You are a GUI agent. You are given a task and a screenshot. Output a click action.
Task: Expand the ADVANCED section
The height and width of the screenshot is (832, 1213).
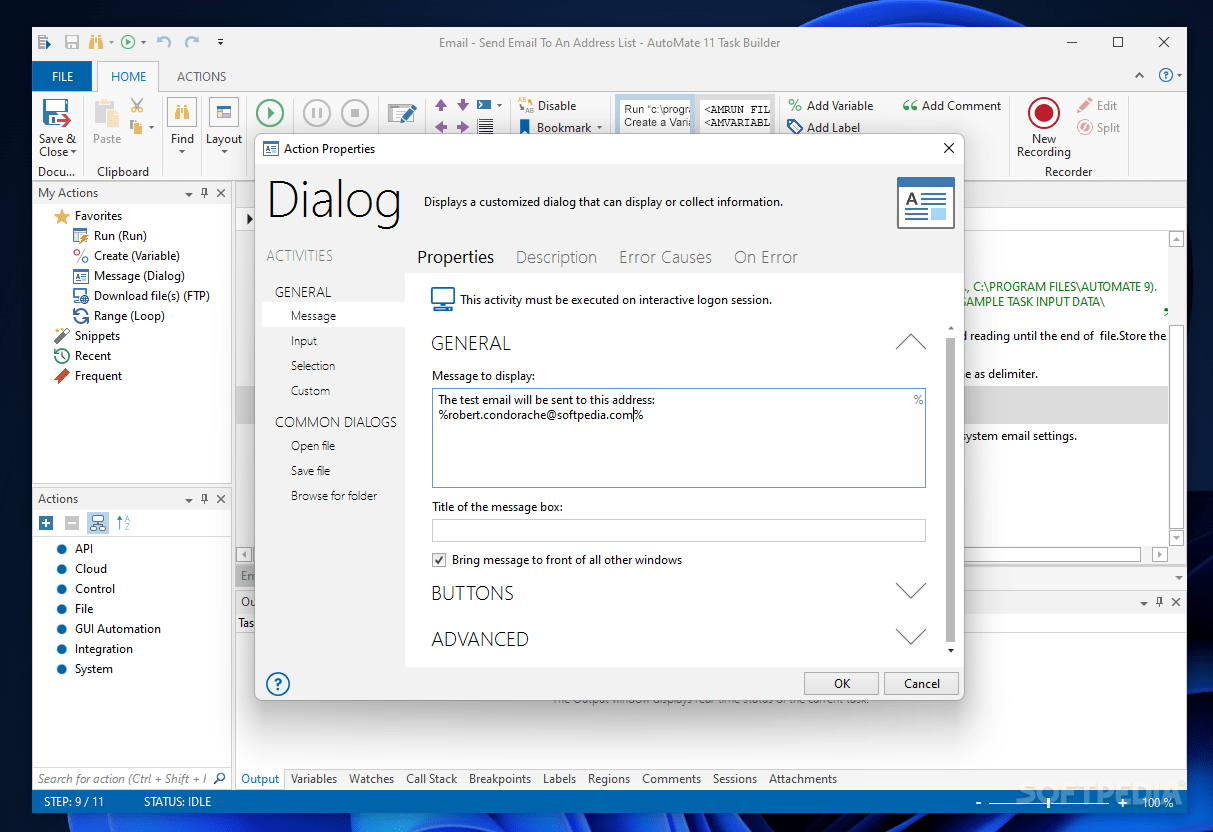911,638
